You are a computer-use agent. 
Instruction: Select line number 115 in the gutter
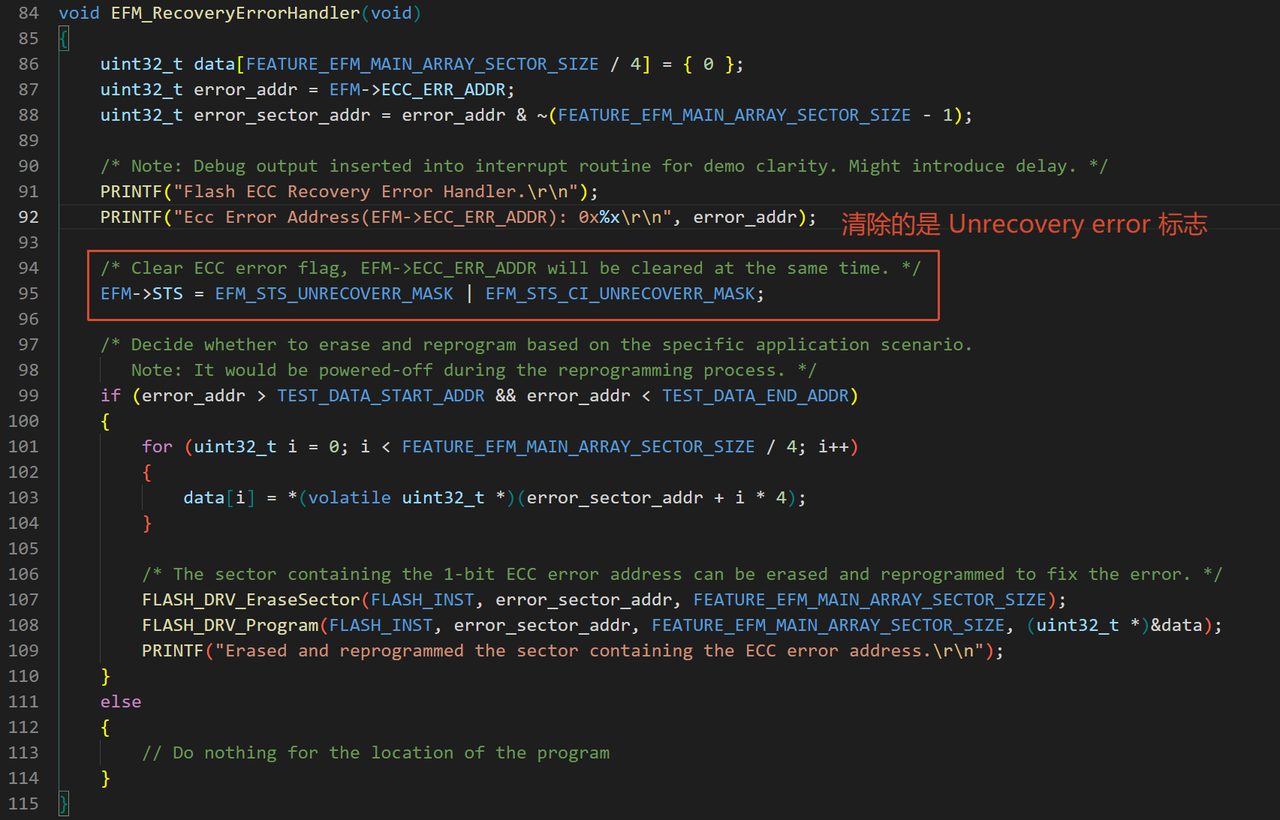24,804
